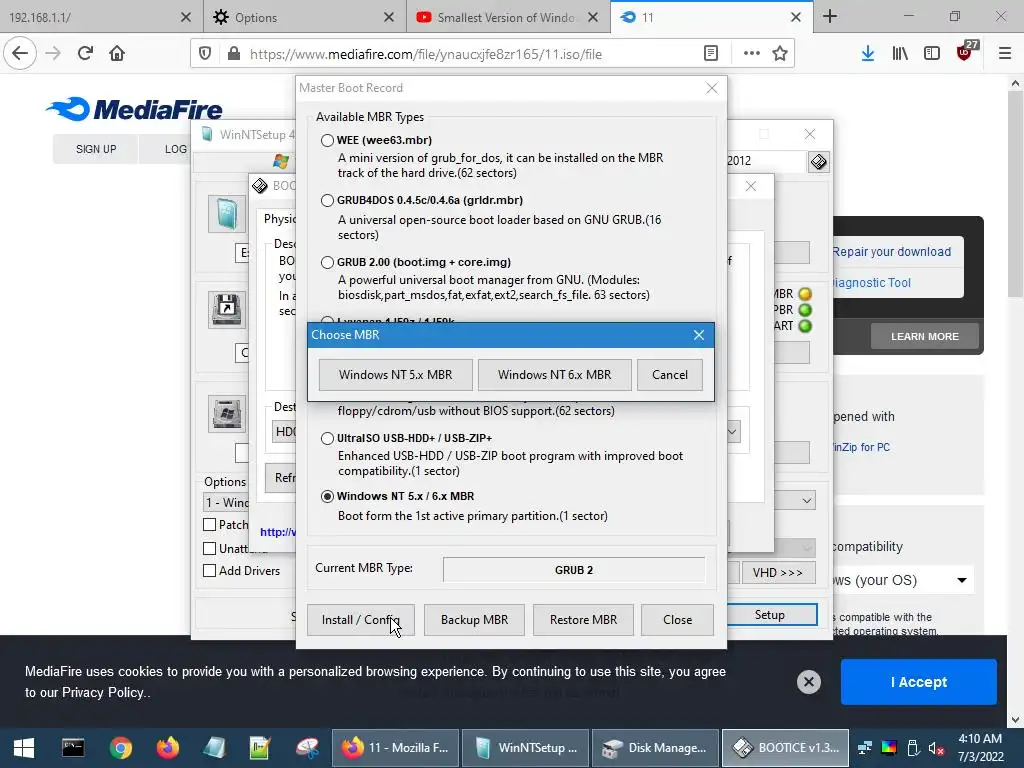Switch to WinNTSetup taskbar window
Screen dimensions: 1024x768
[526, 748]
